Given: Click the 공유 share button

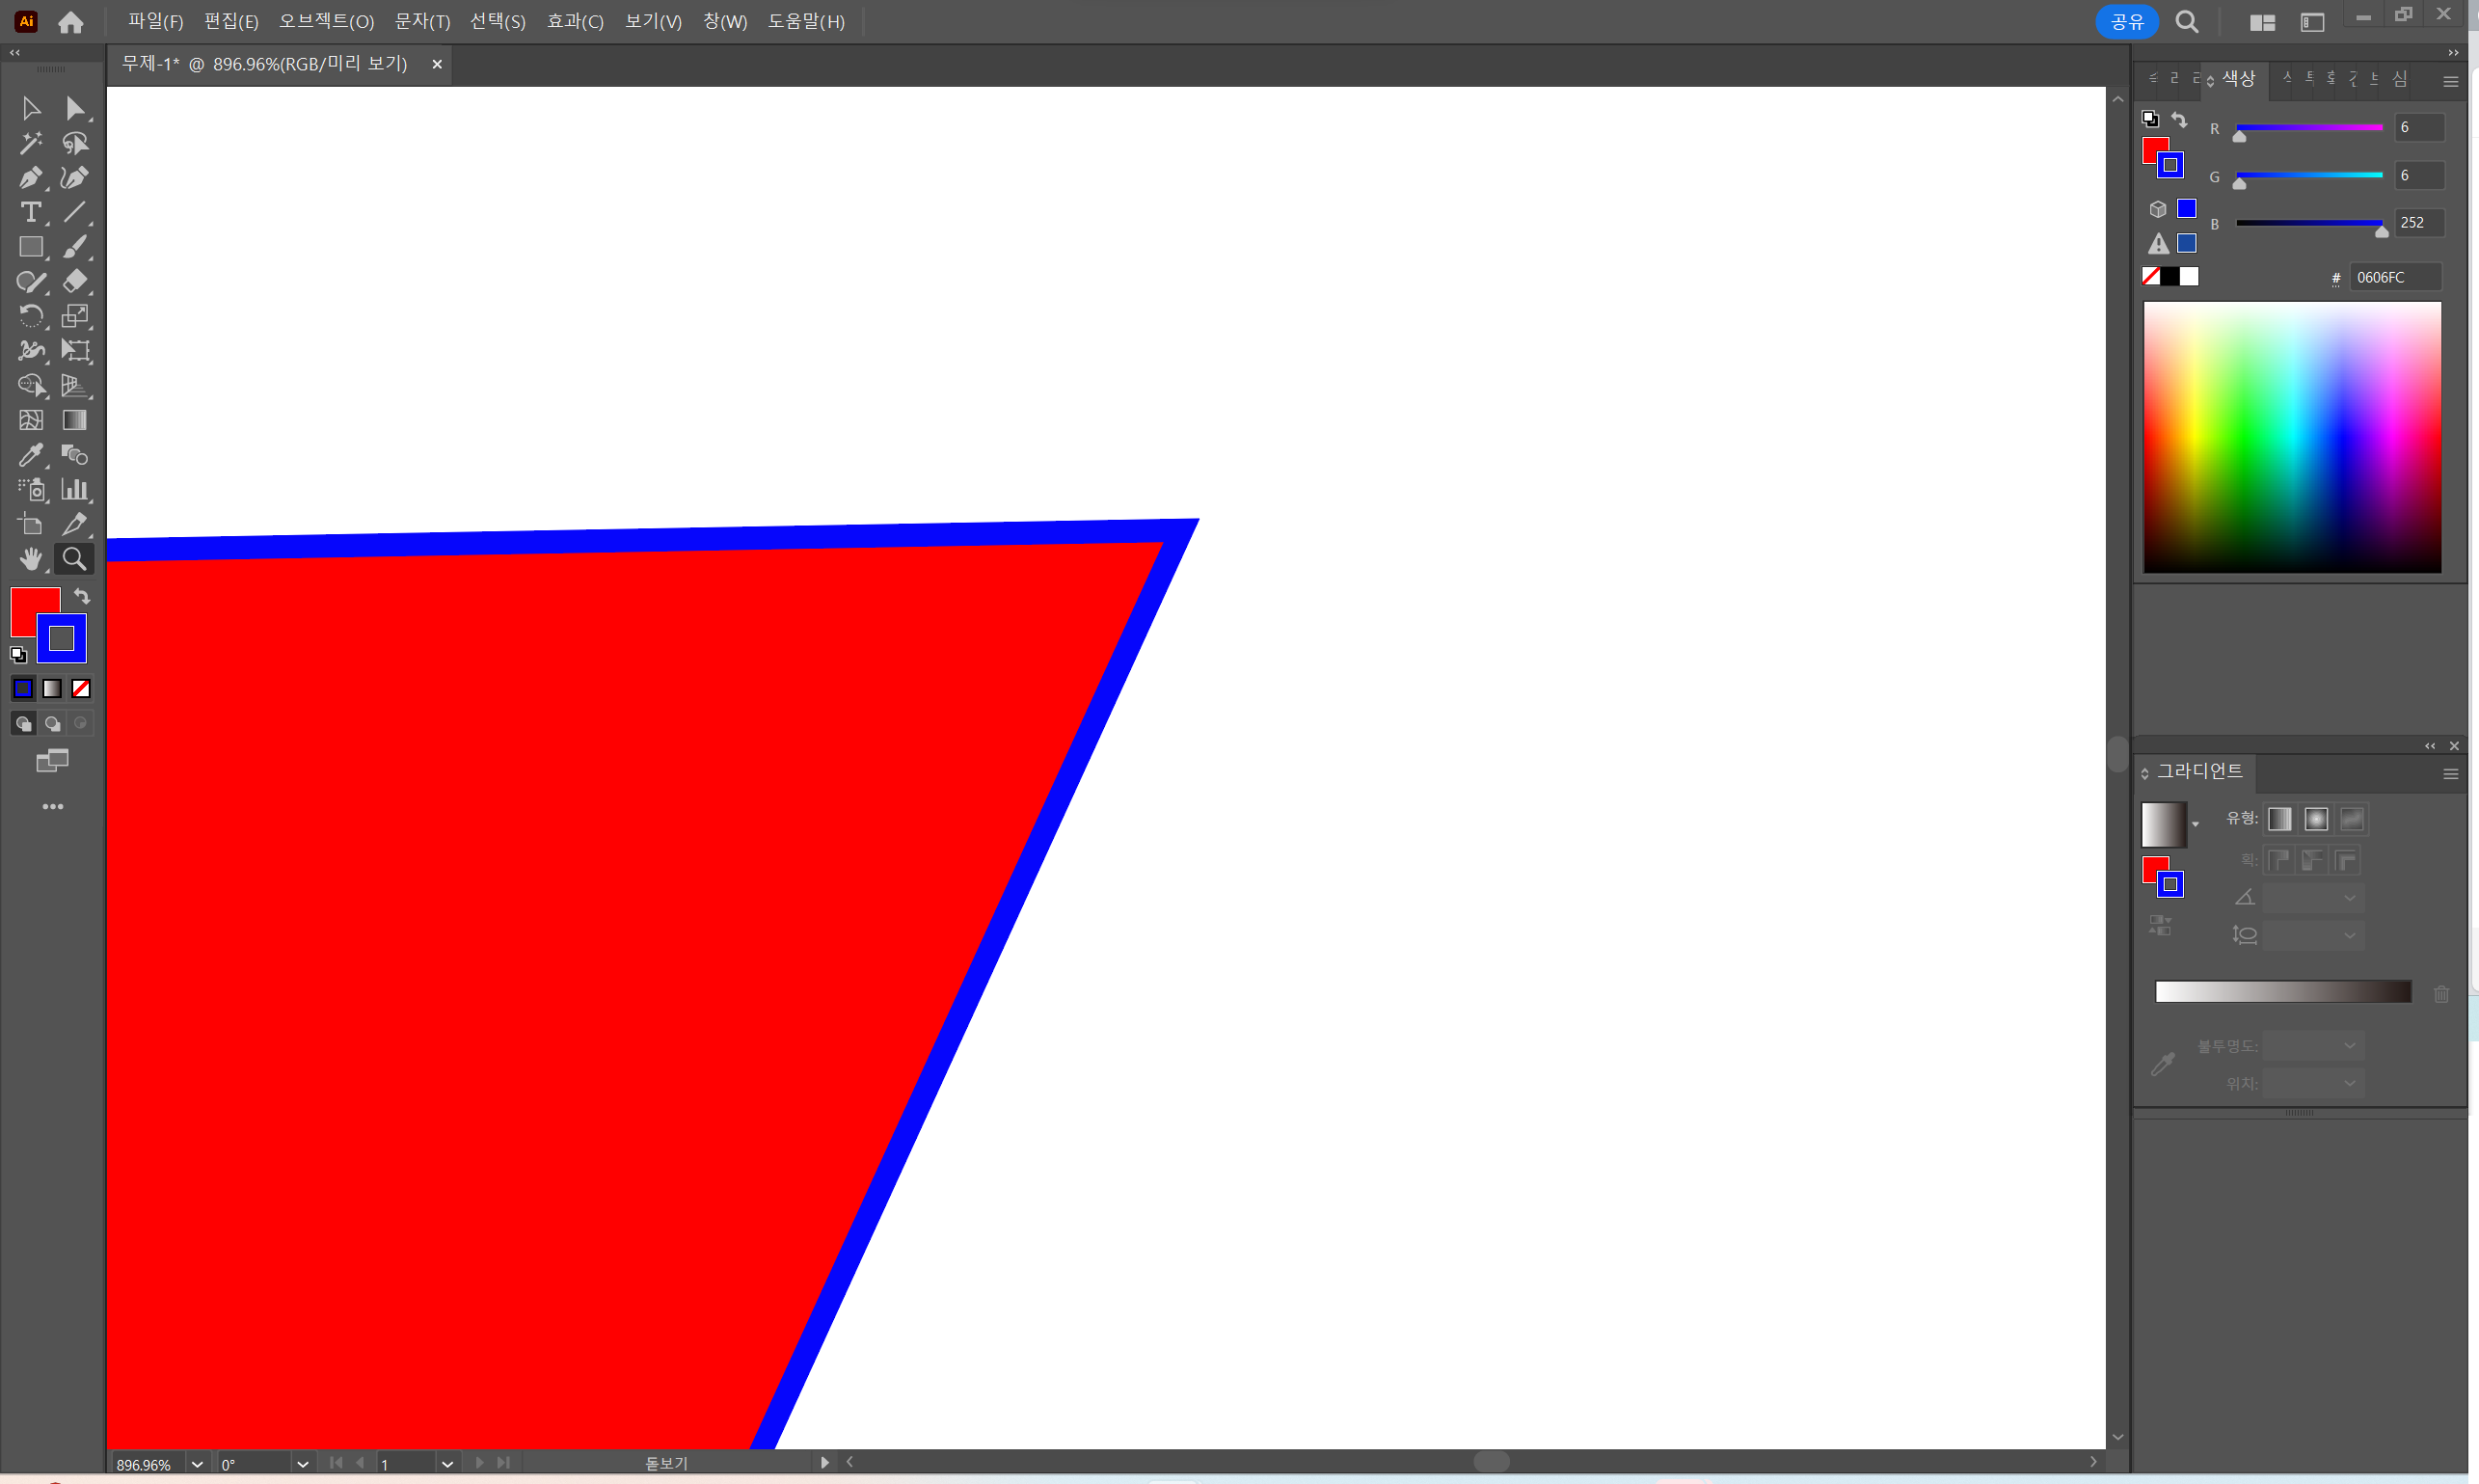Looking at the screenshot, I should click(2126, 21).
